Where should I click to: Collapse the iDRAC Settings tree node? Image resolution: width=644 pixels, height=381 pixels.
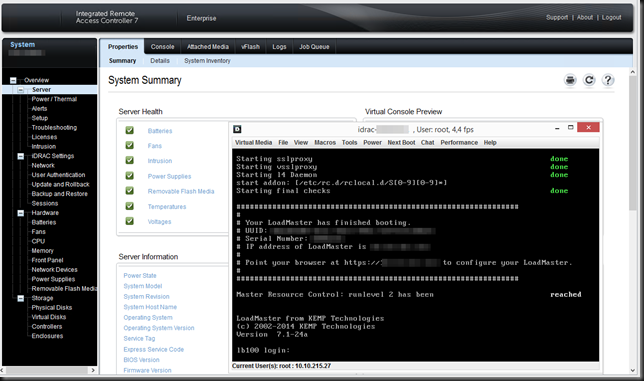point(21,156)
